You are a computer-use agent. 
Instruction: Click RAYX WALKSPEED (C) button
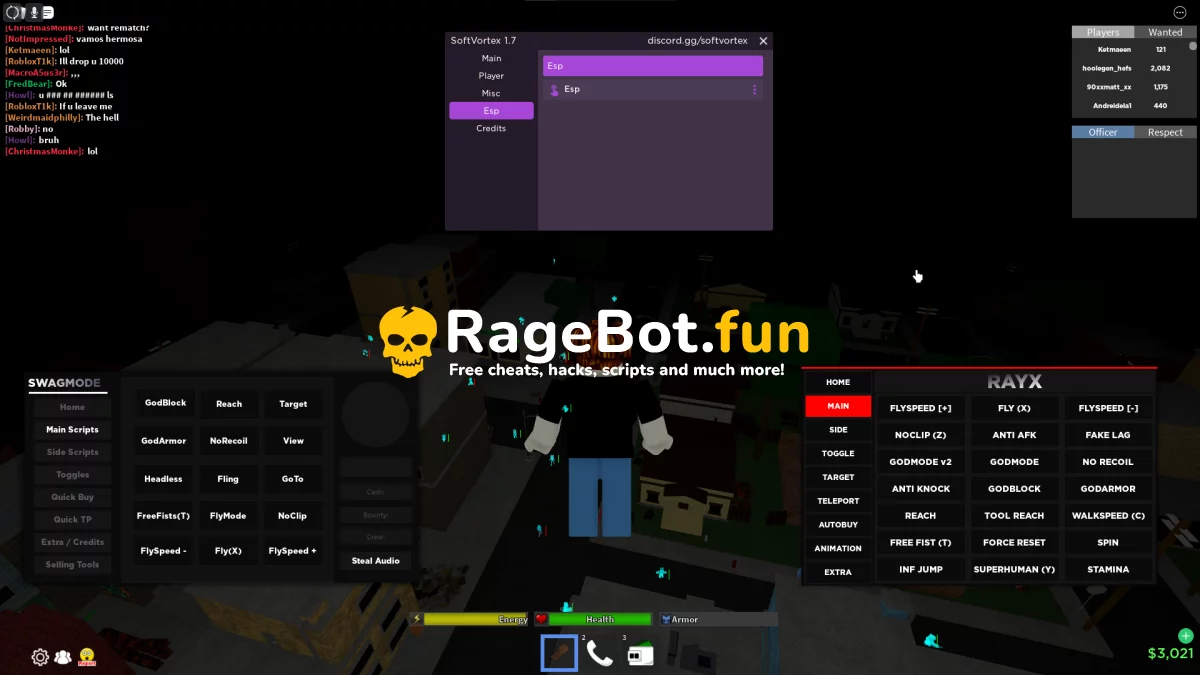click(x=1108, y=516)
